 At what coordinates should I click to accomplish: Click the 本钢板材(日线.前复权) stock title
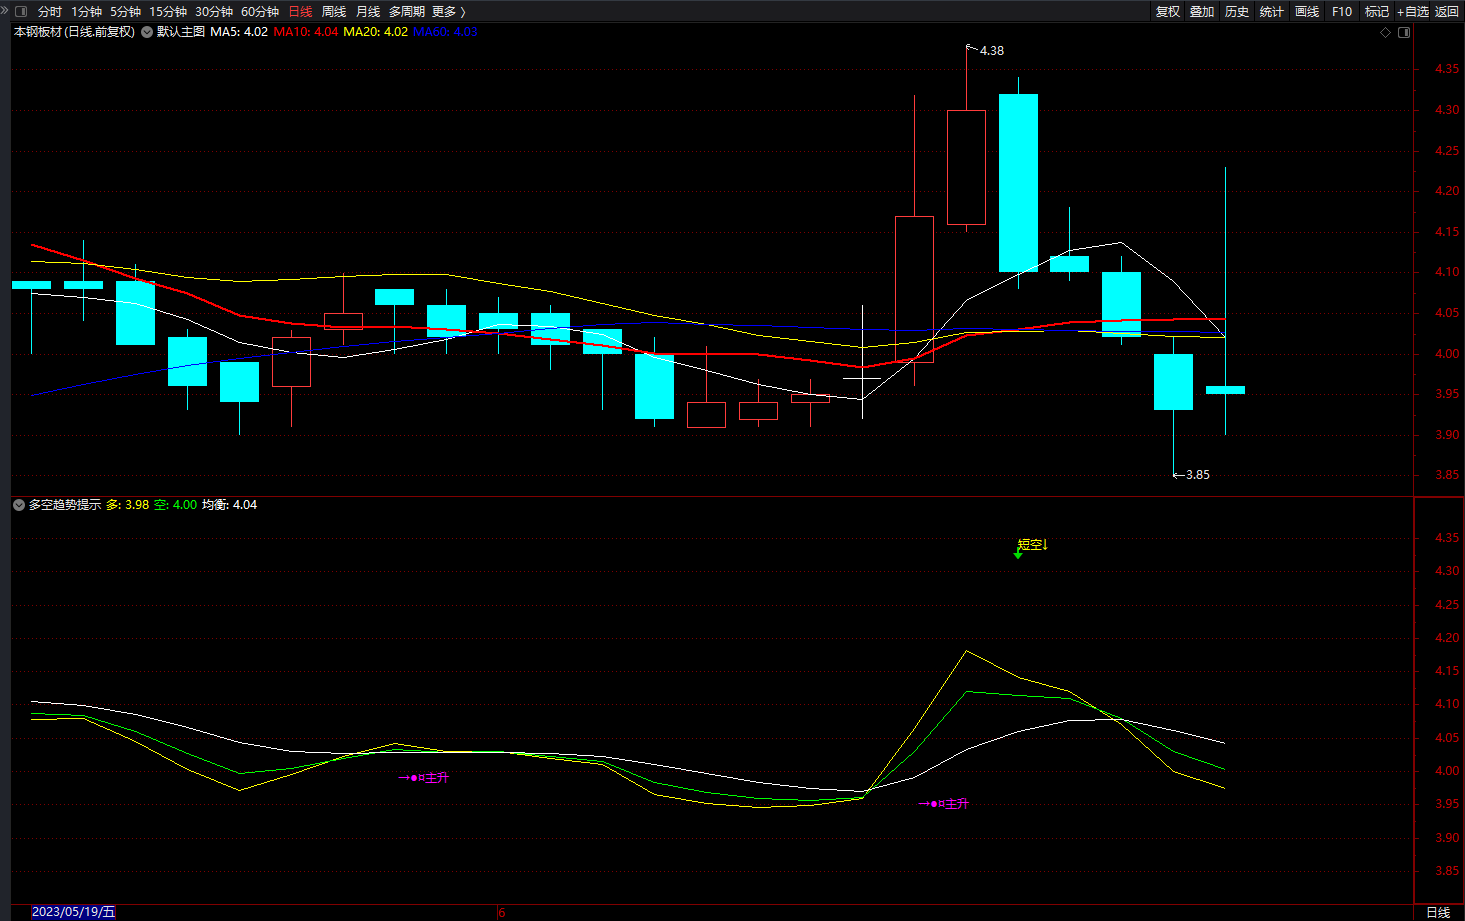coord(74,32)
